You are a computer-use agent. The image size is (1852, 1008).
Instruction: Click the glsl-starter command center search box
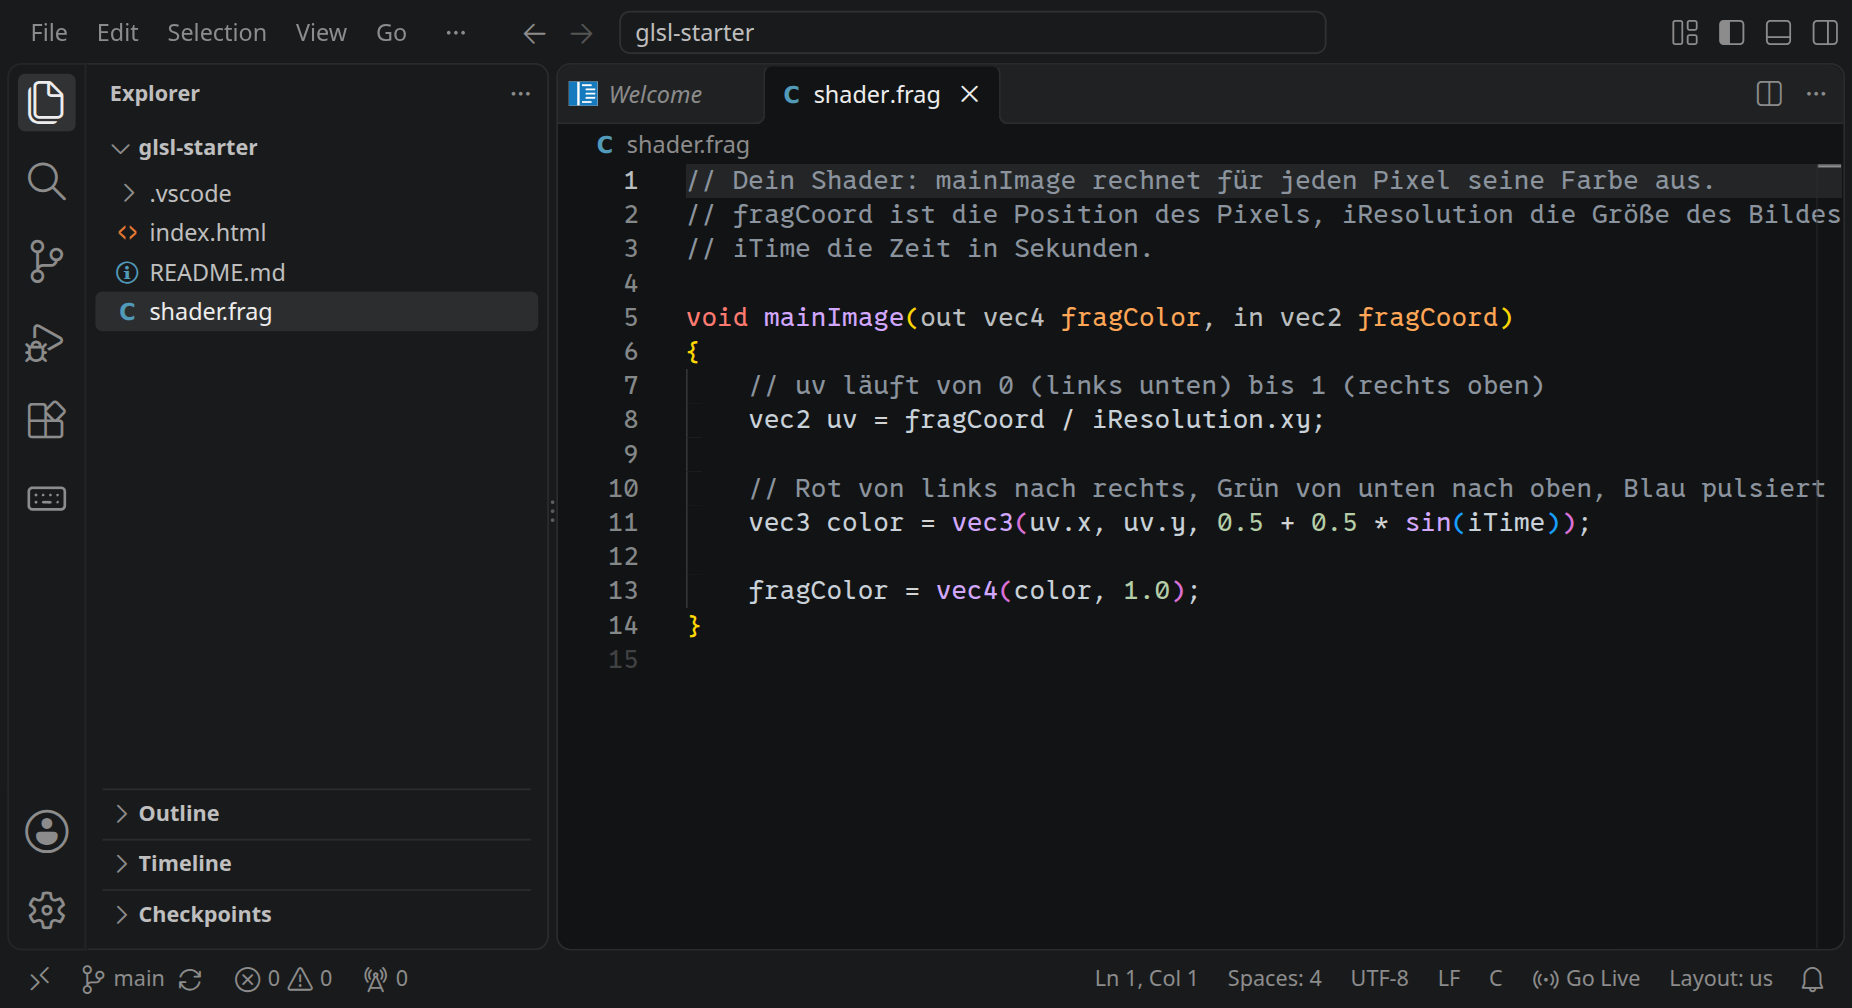(x=973, y=33)
